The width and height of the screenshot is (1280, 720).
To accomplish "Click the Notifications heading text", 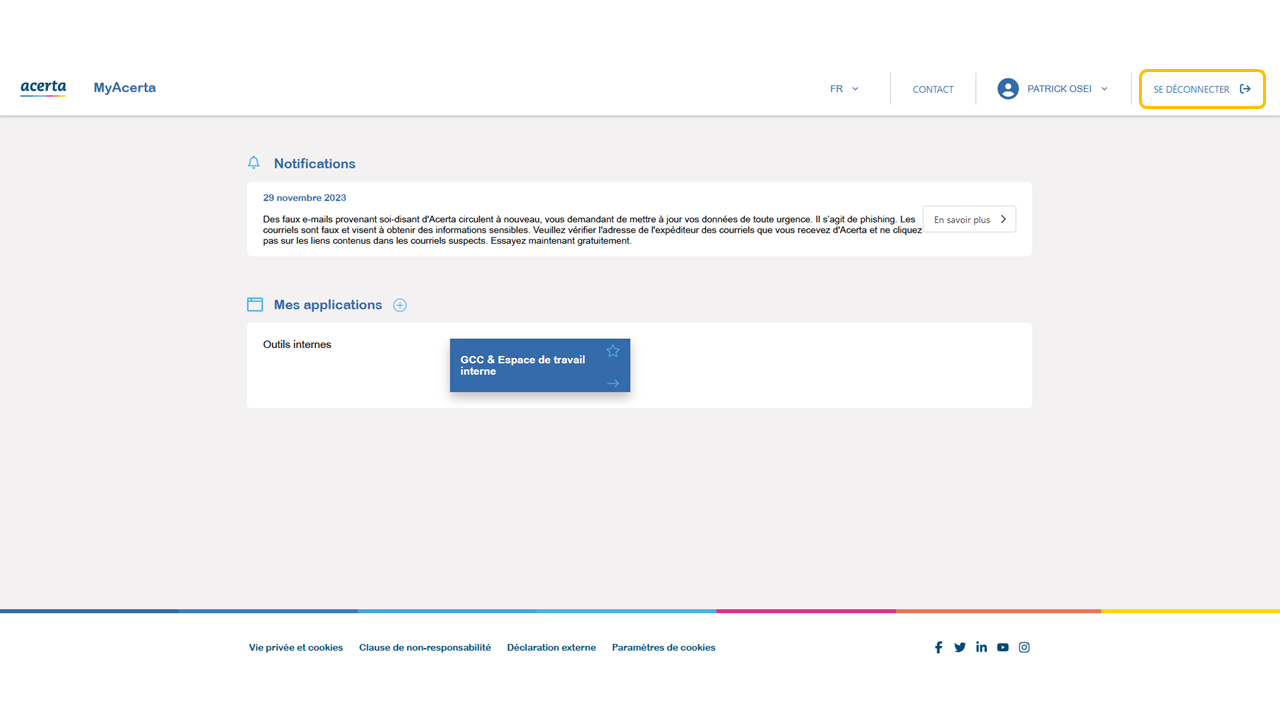I will click(315, 163).
